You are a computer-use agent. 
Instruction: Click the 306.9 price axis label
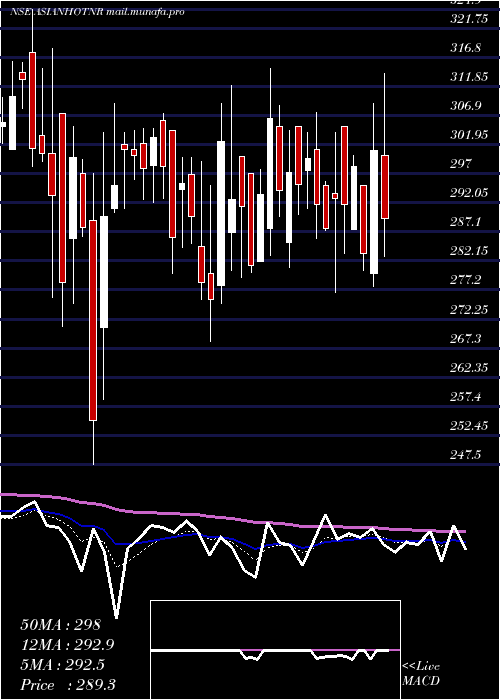466,106
